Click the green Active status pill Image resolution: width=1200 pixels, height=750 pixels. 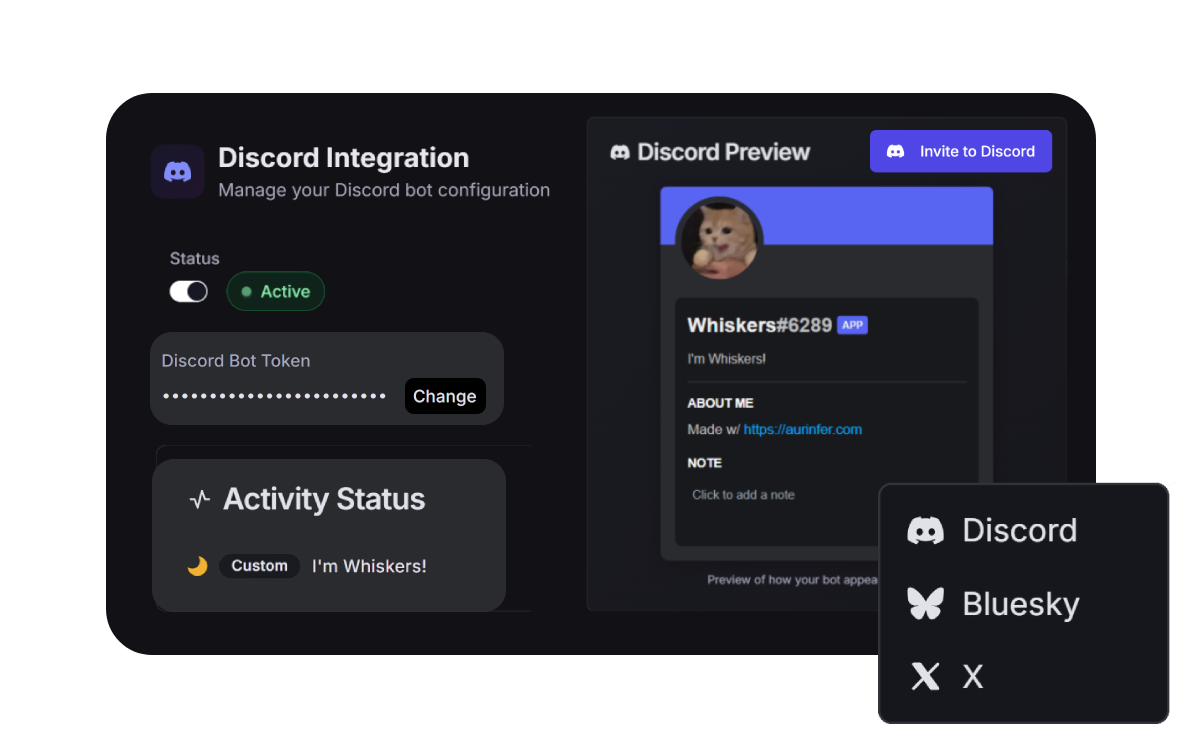click(x=276, y=292)
